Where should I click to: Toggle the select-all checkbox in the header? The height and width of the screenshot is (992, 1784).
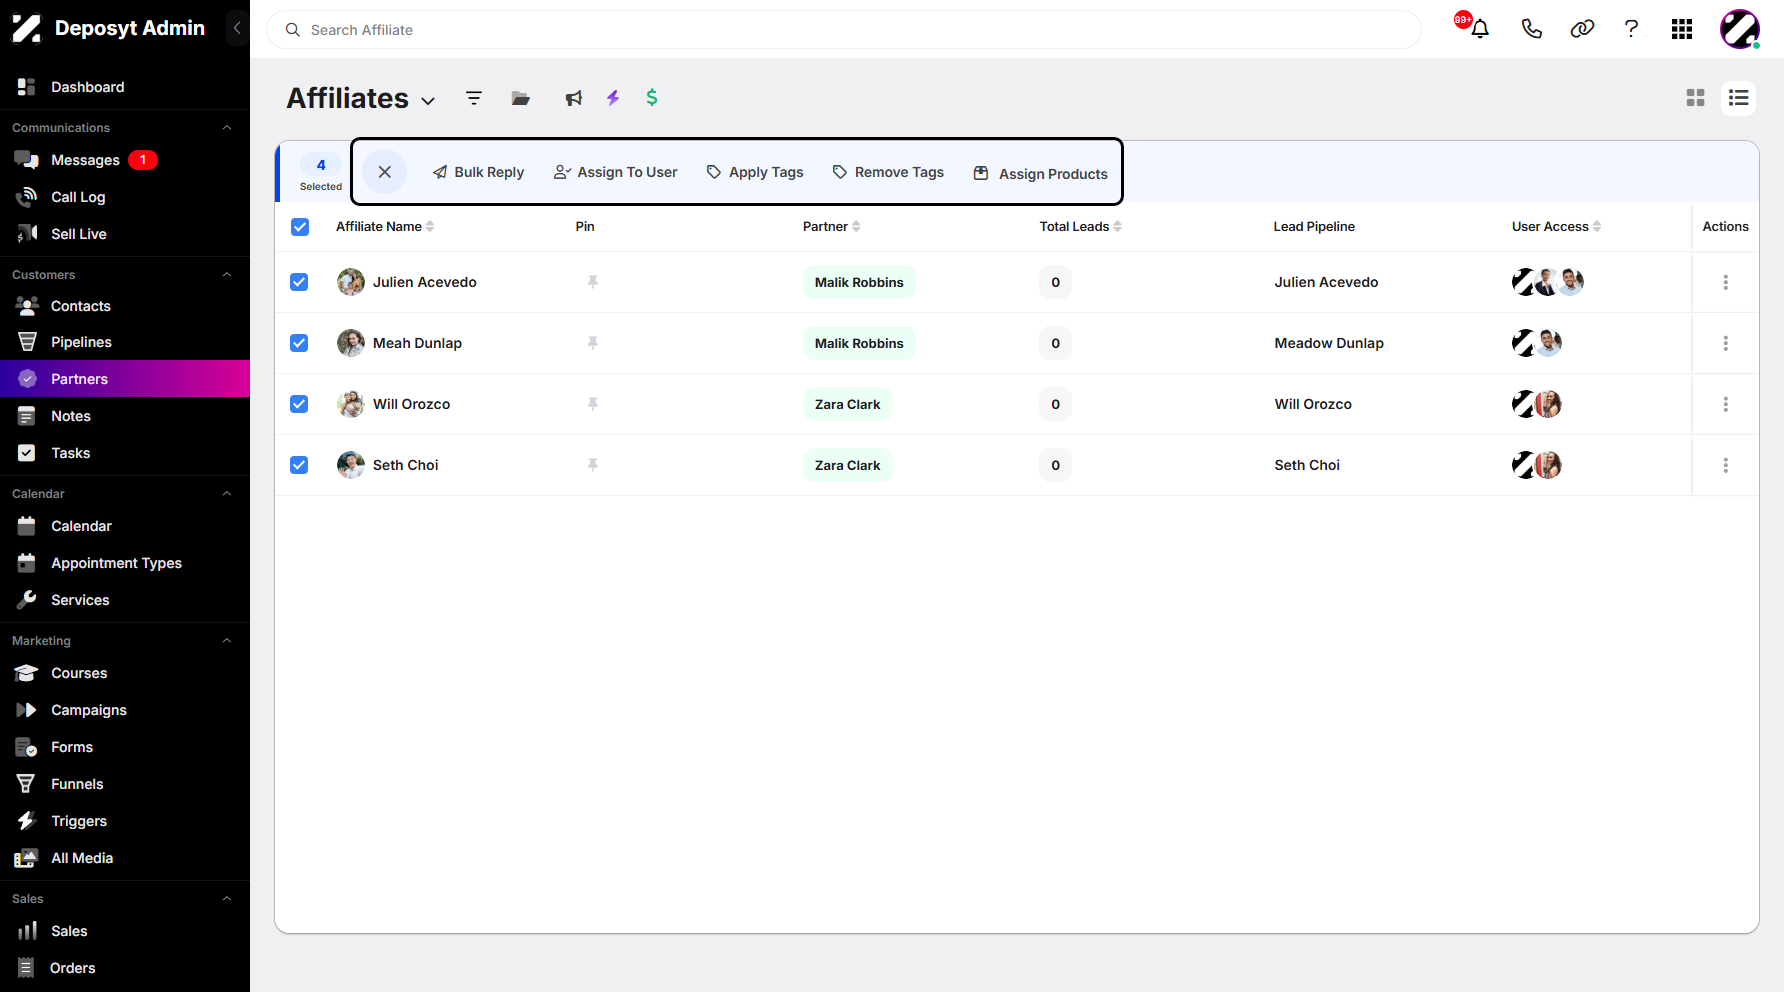[300, 227]
